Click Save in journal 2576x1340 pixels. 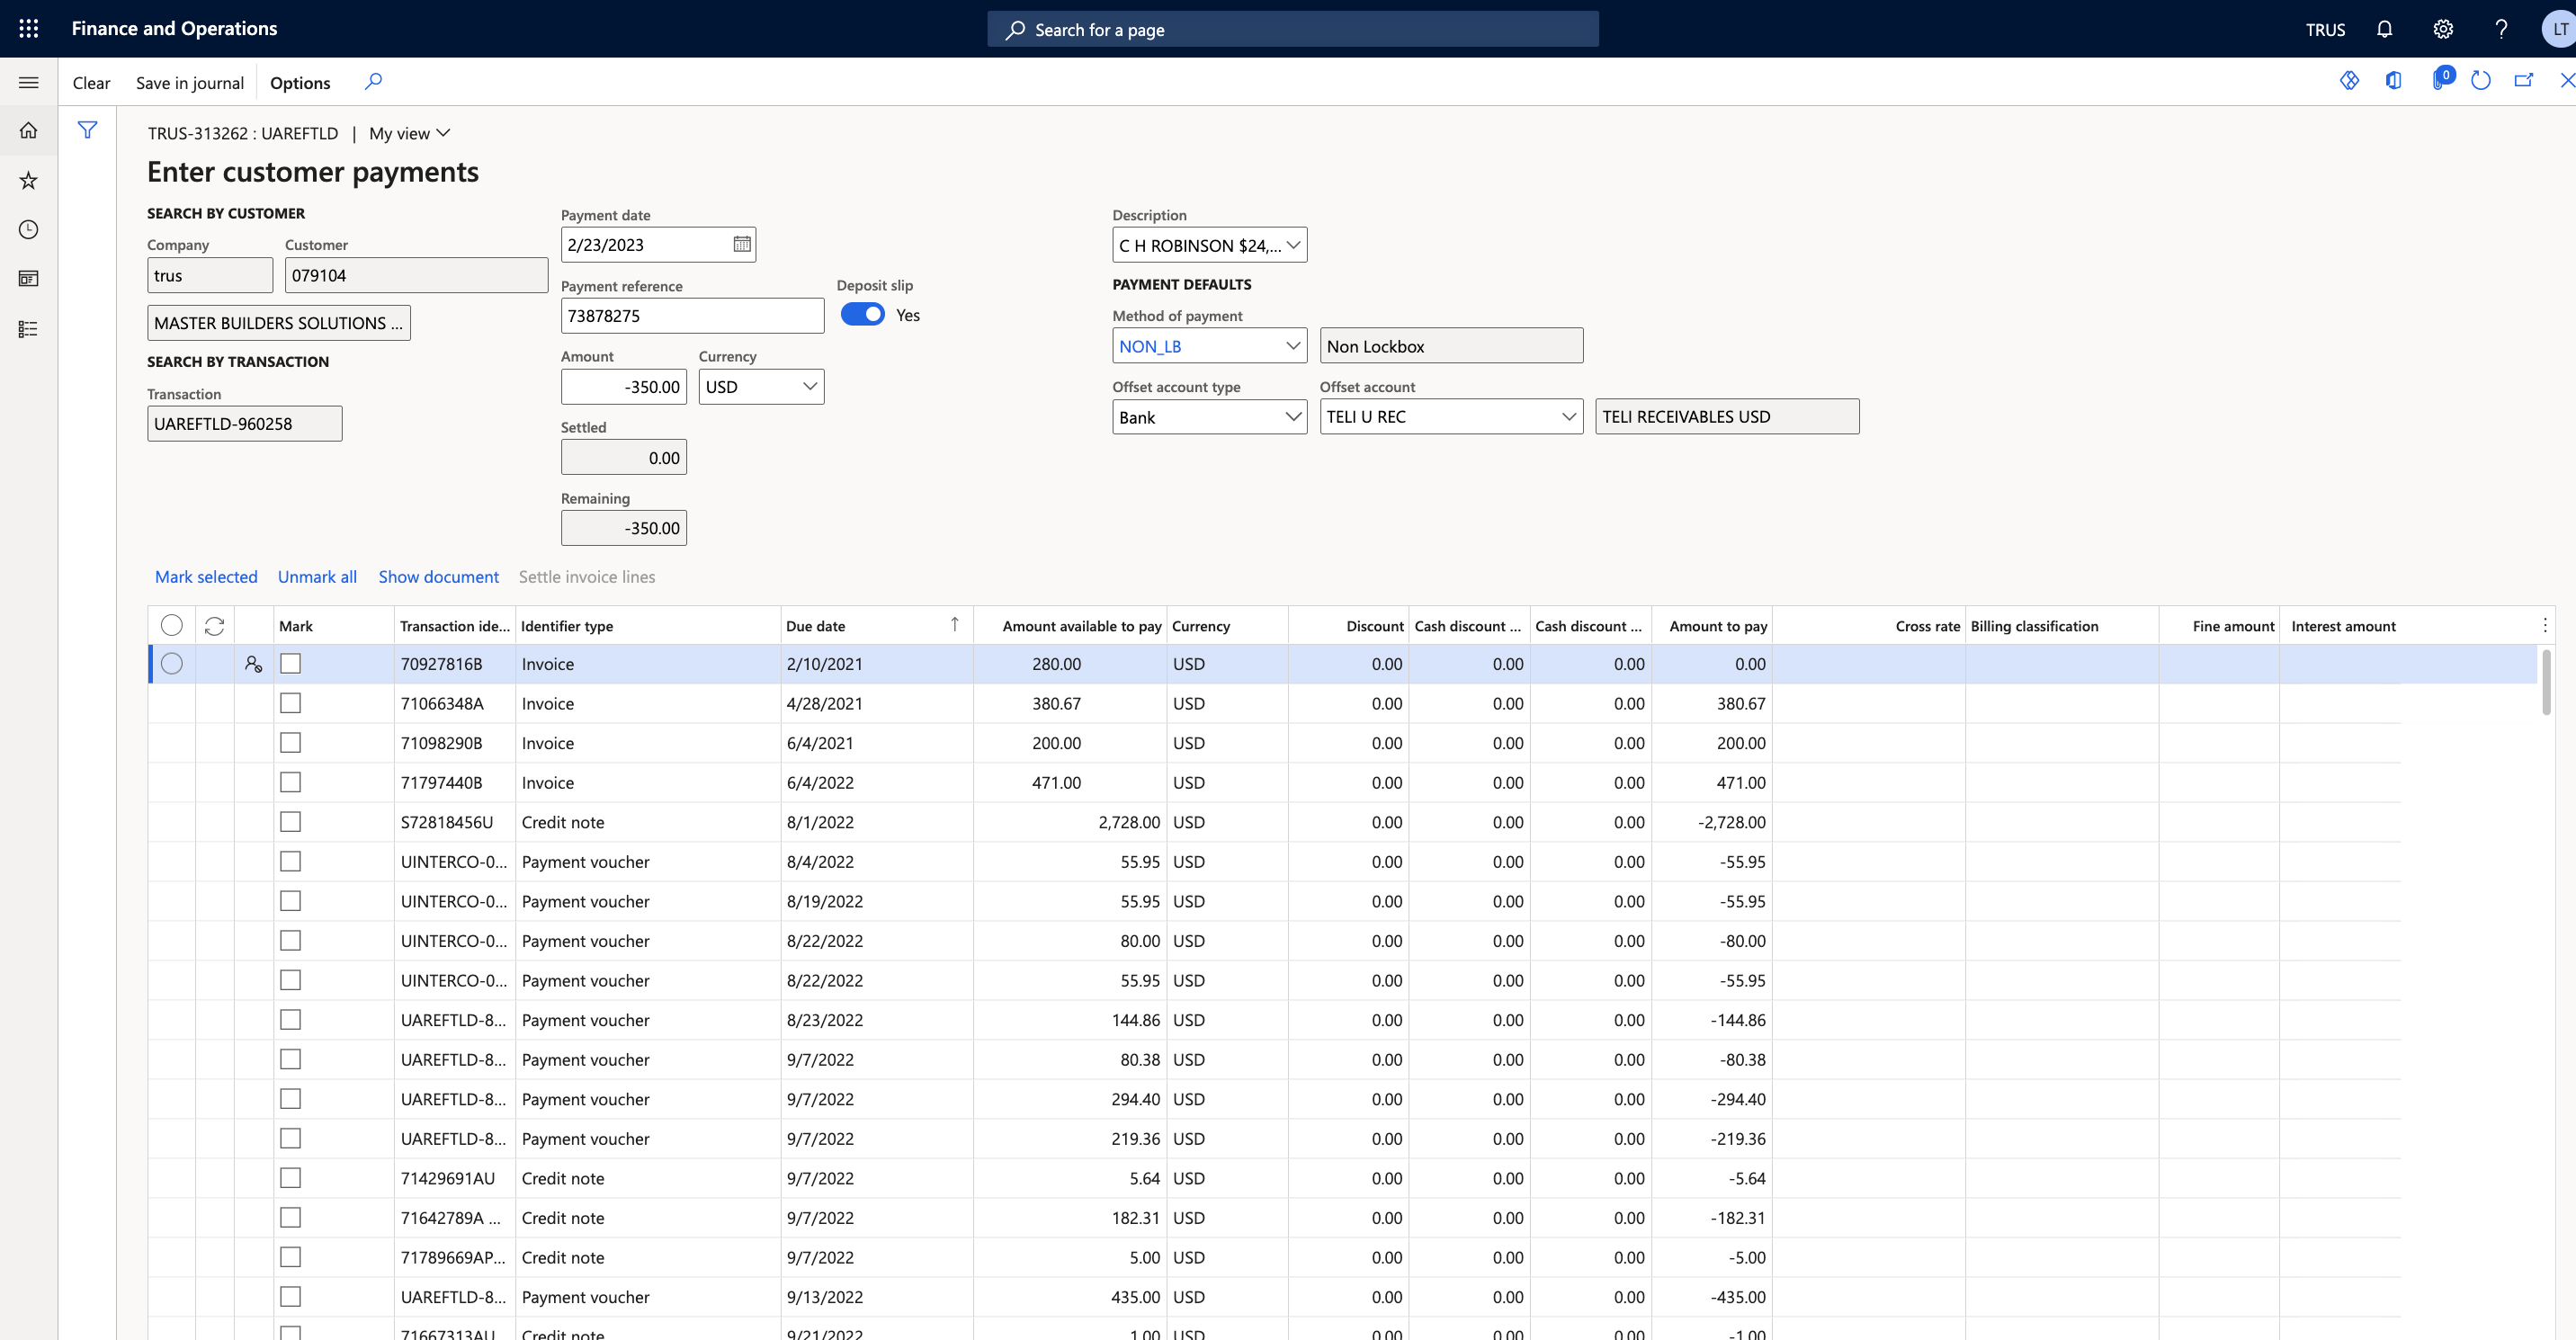[x=190, y=83]
